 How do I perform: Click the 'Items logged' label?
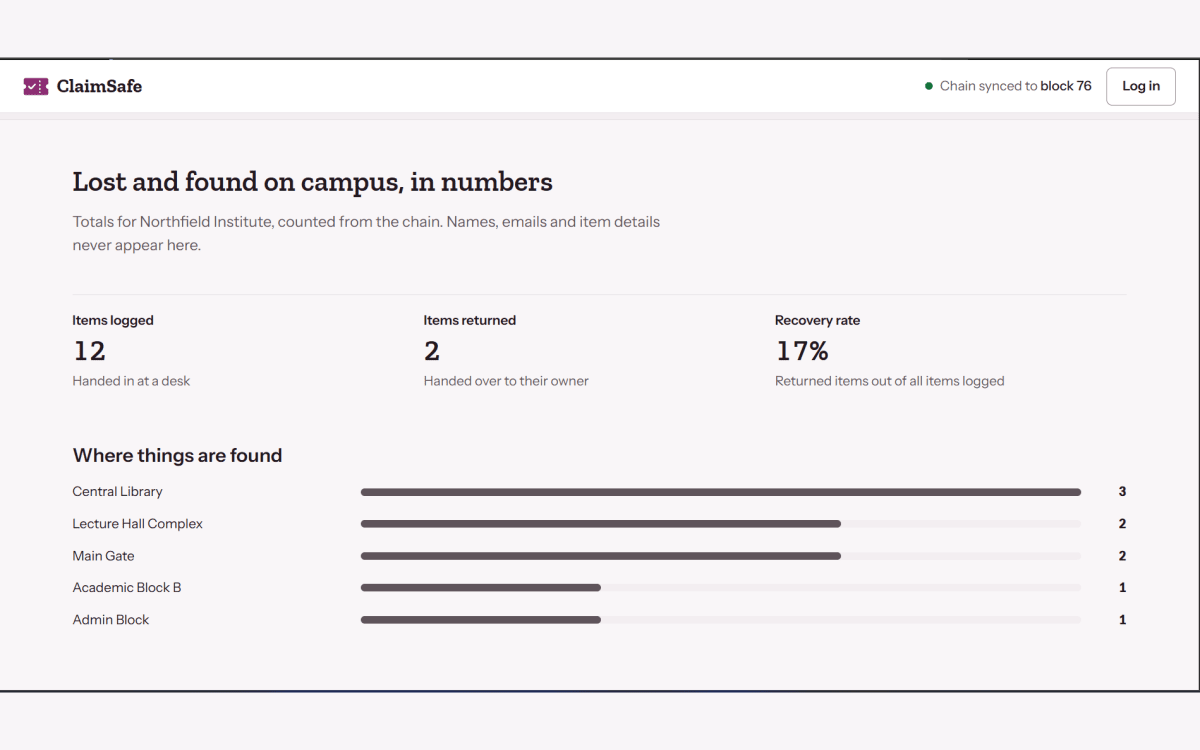(113, 321)
